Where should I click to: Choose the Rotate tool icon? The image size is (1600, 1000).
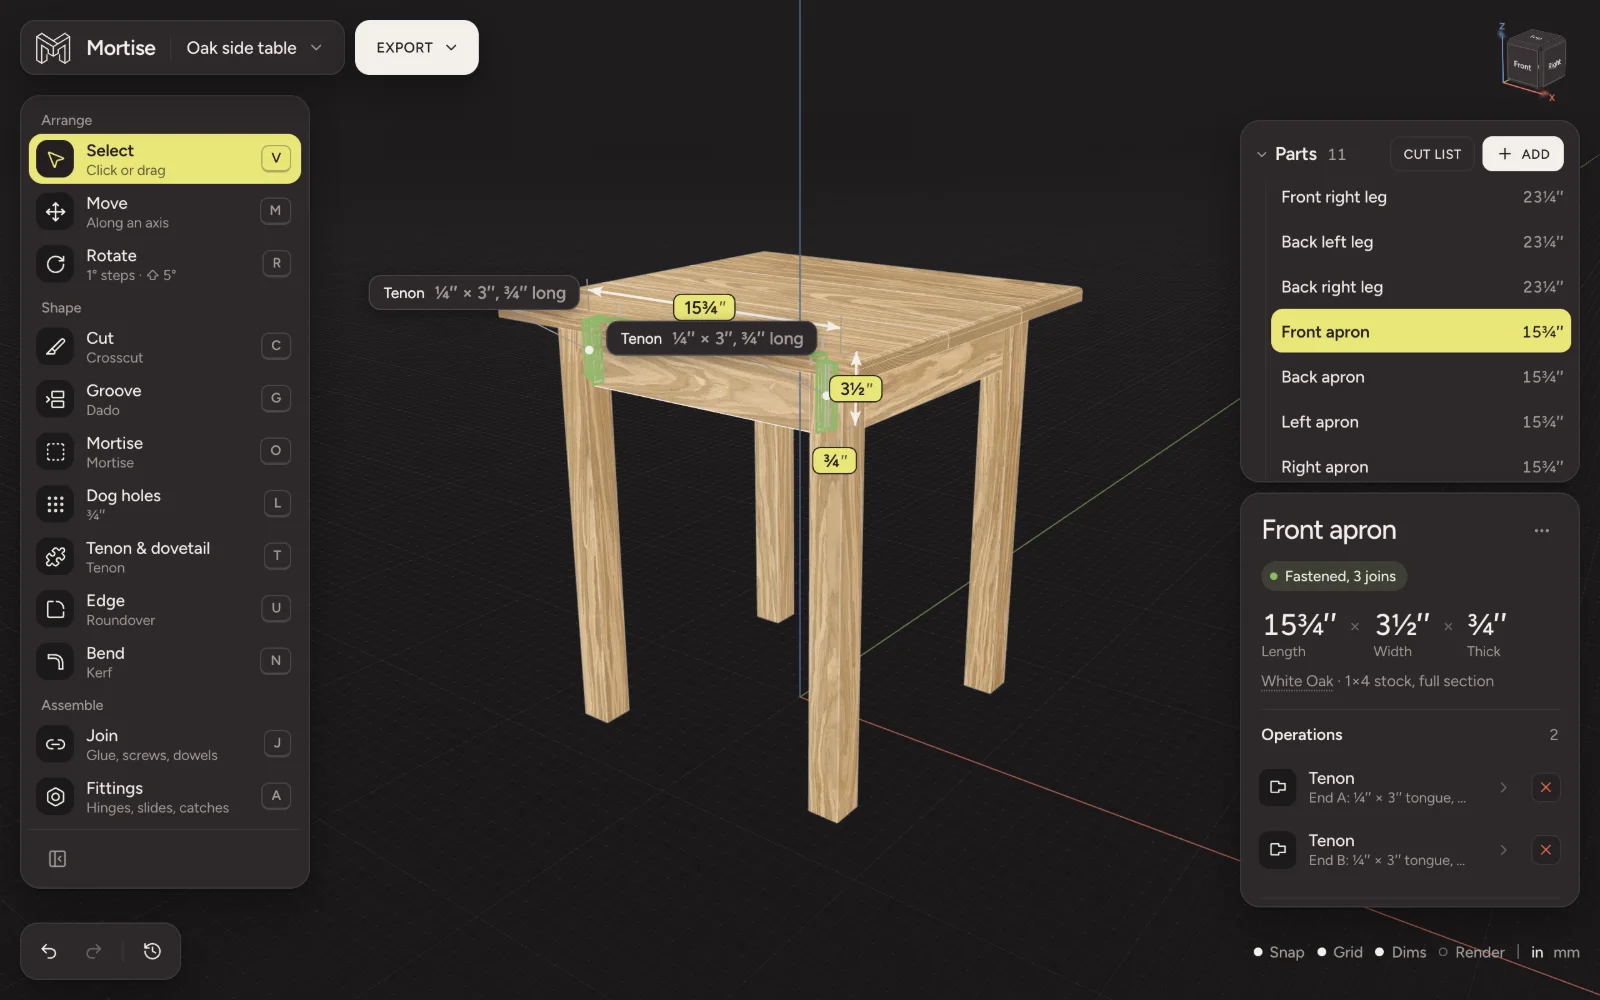(56, 264)
